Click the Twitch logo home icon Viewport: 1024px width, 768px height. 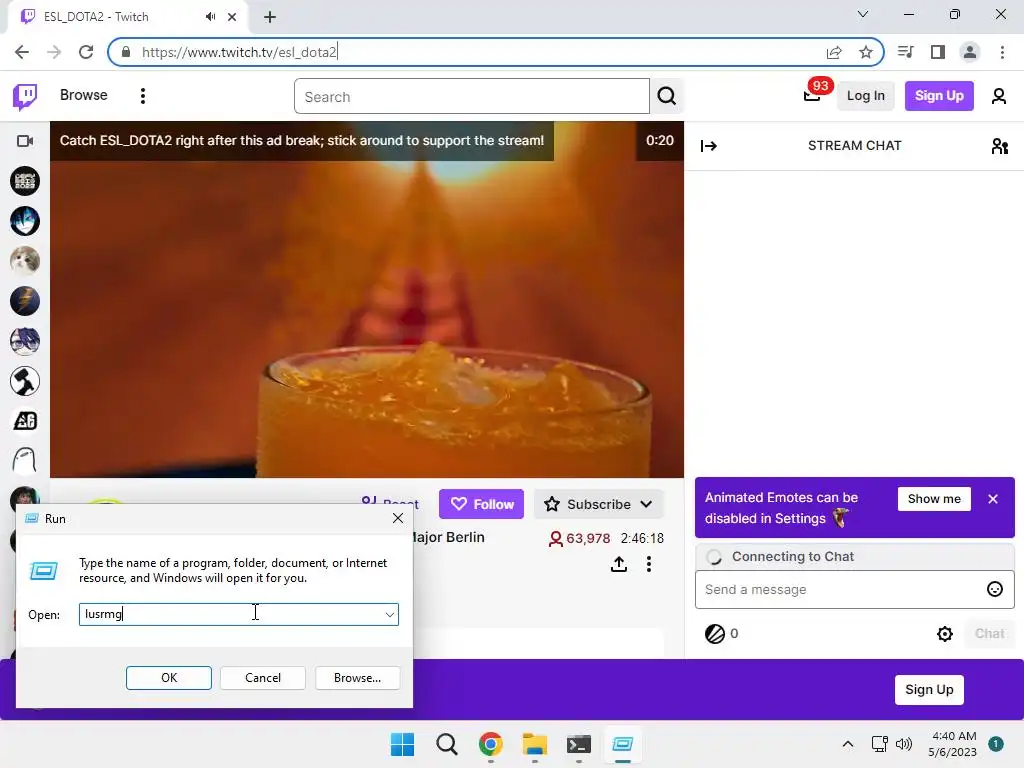pyautogui.click(x=25, y=97)
